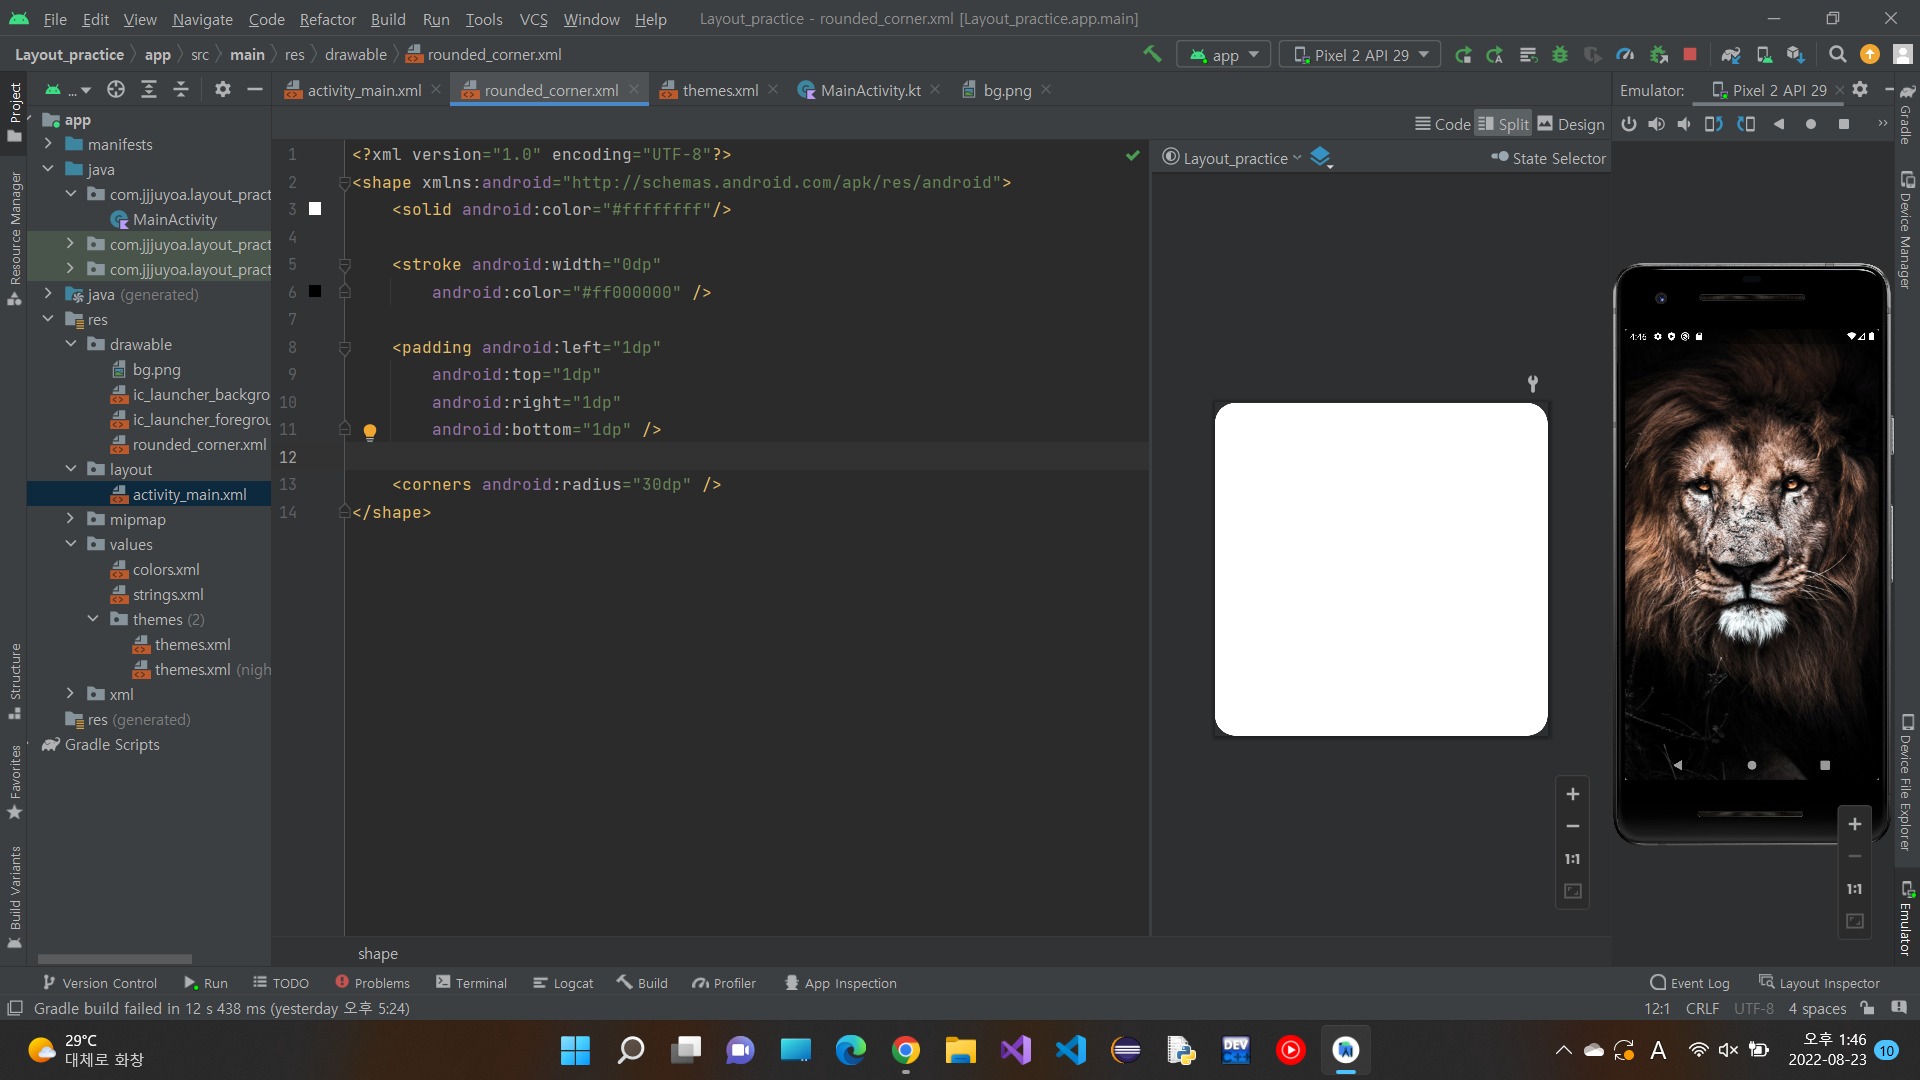Expand the mipmap folder in project tree

pyautogui.click(x=70, y=519)
